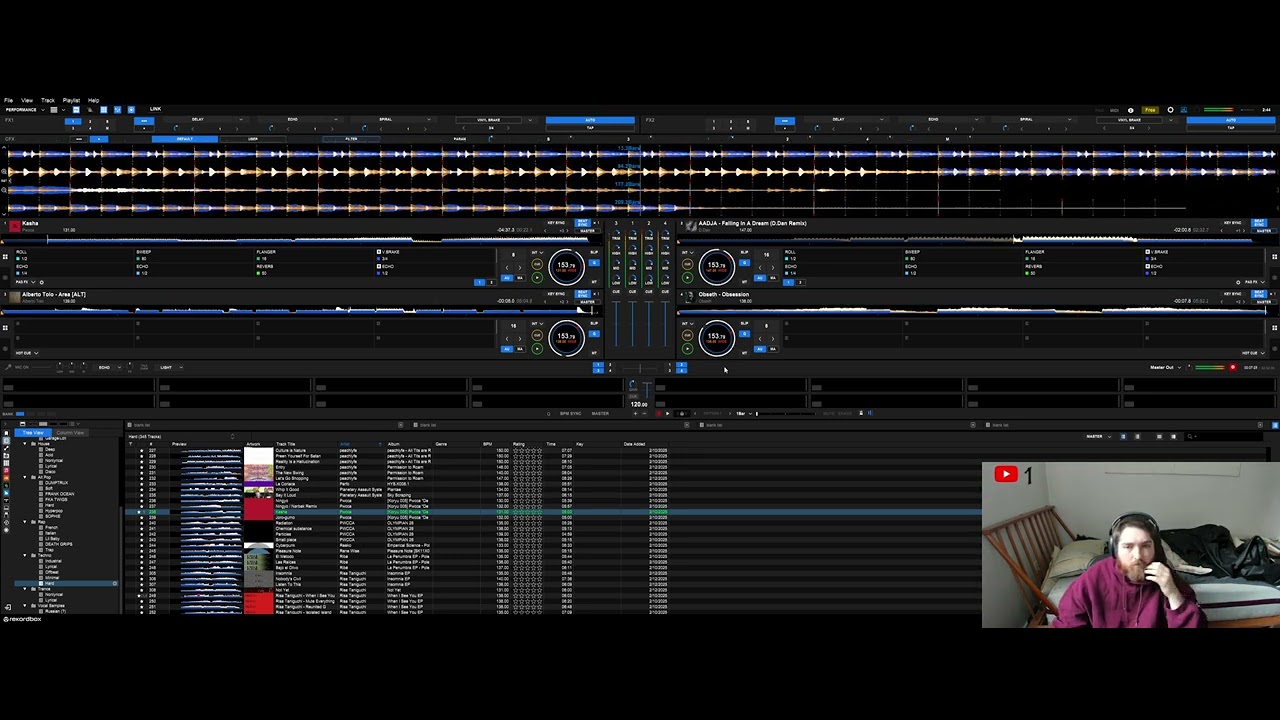Toggle SLIP mode on Kasha deck
The height and width of the screenshot is (720, 1280).
594,252
